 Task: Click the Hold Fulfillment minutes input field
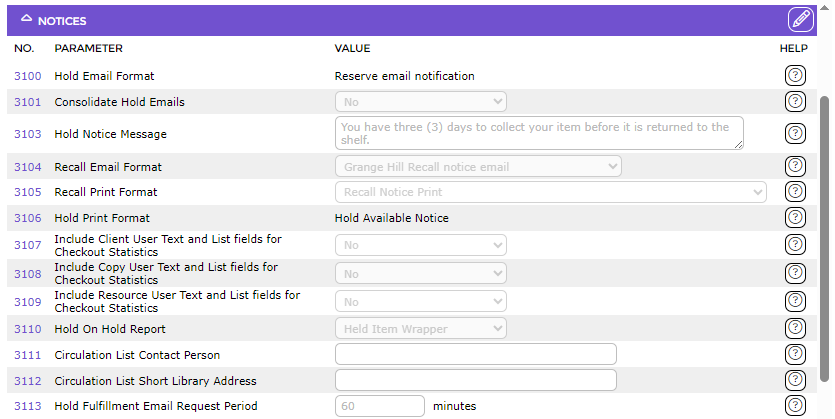coord(380,406)
